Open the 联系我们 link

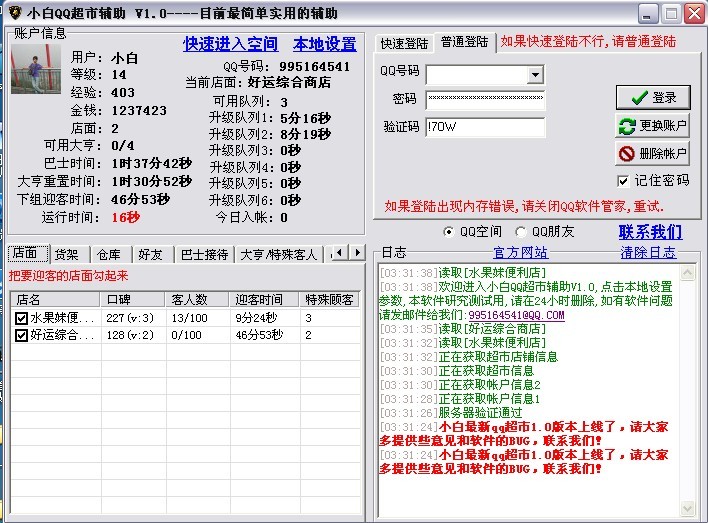pos(650,232)
